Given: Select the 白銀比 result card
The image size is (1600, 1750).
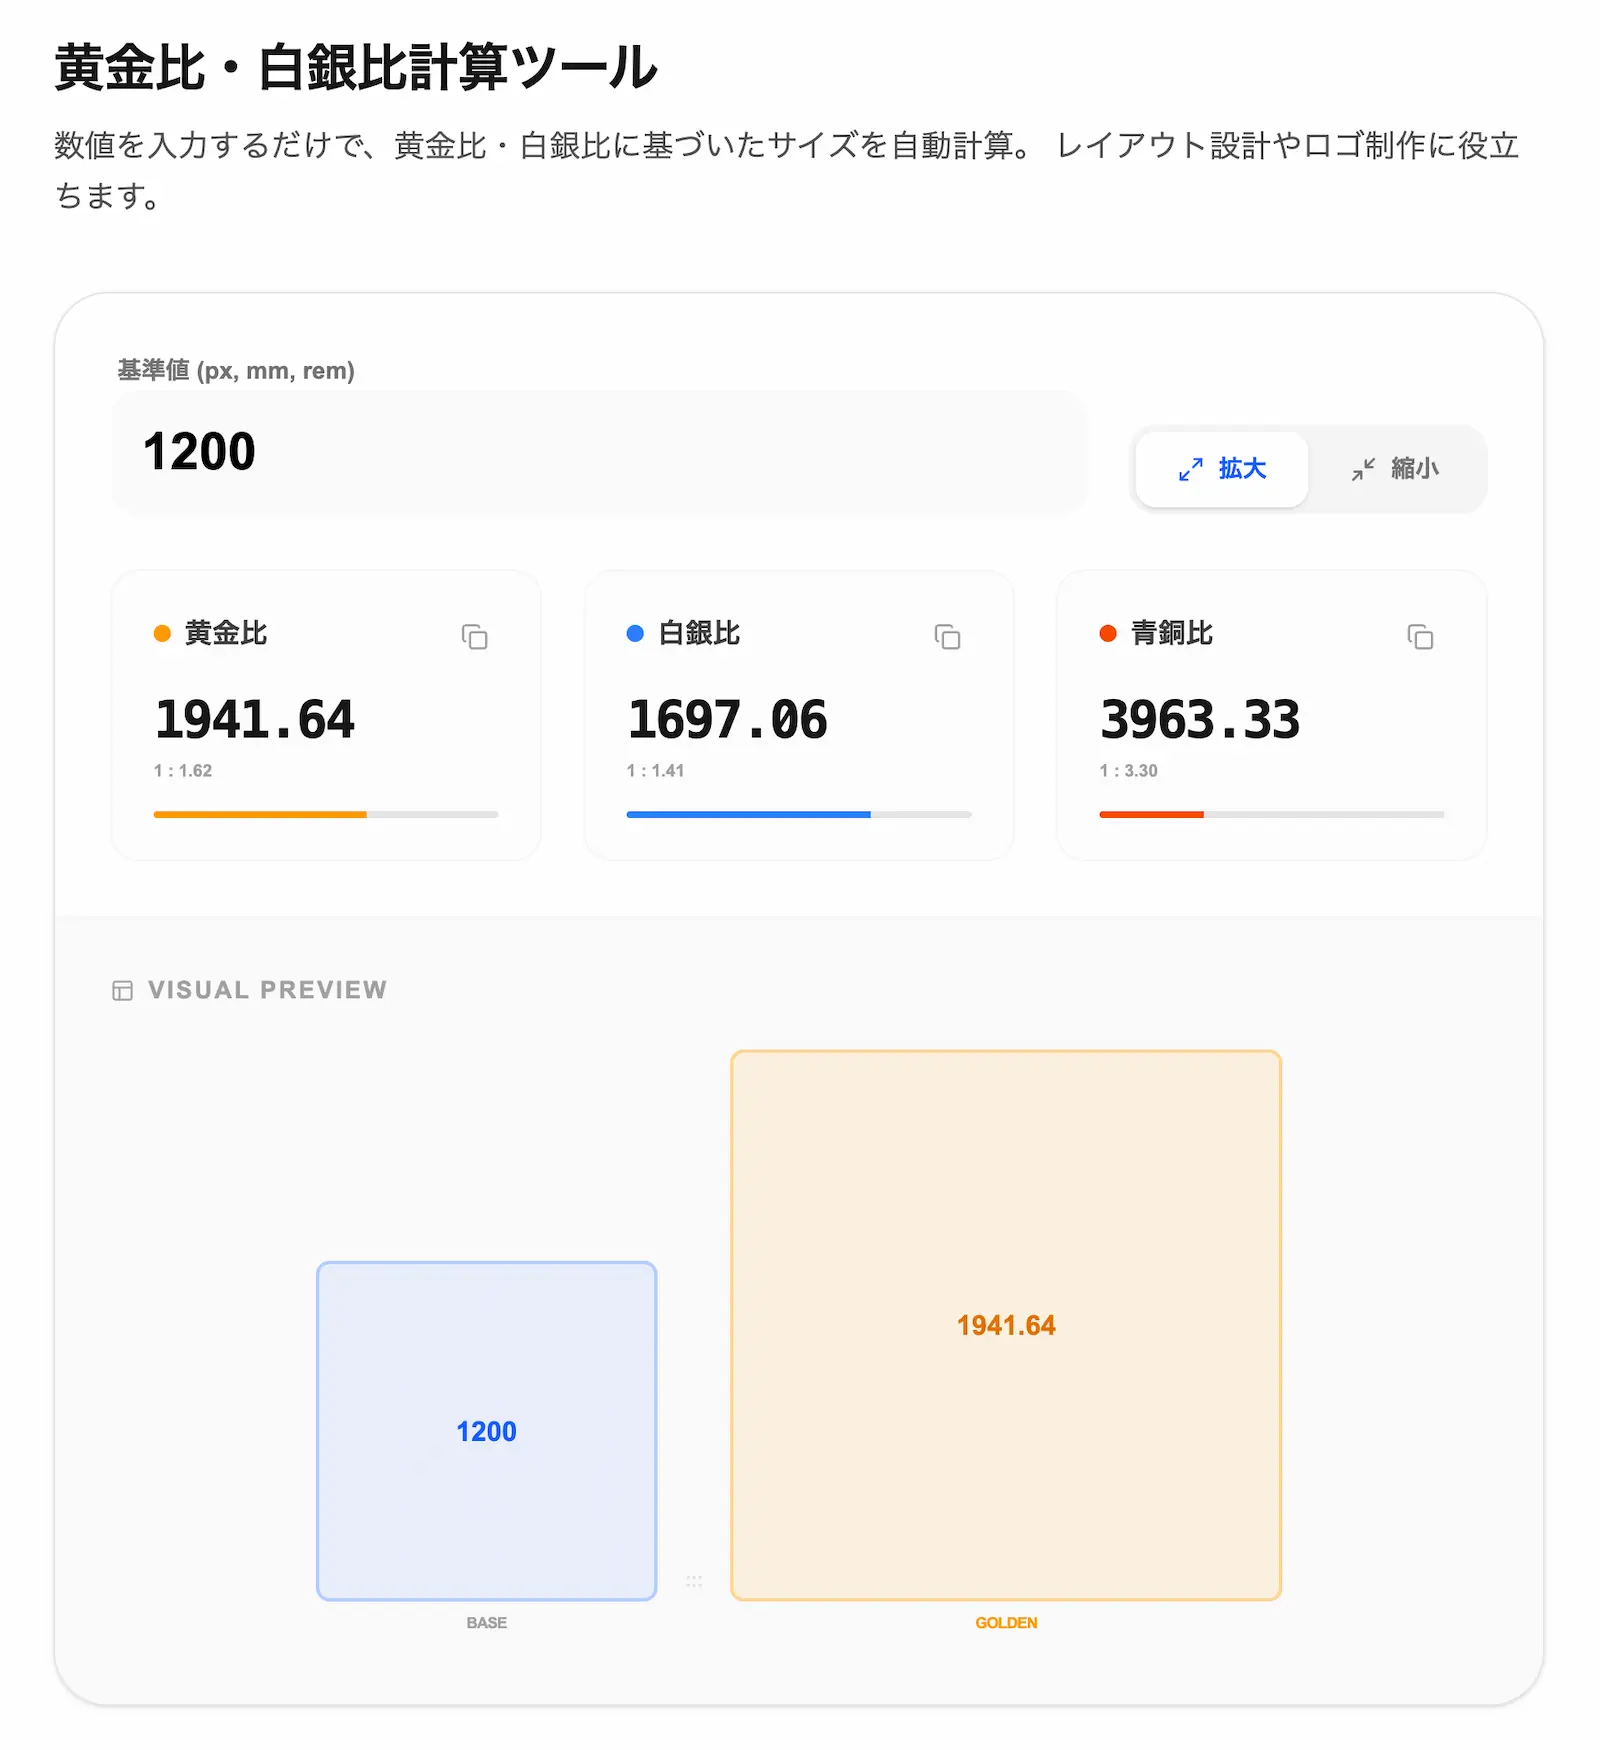Looking at the screenshot, I should point(799,715).
